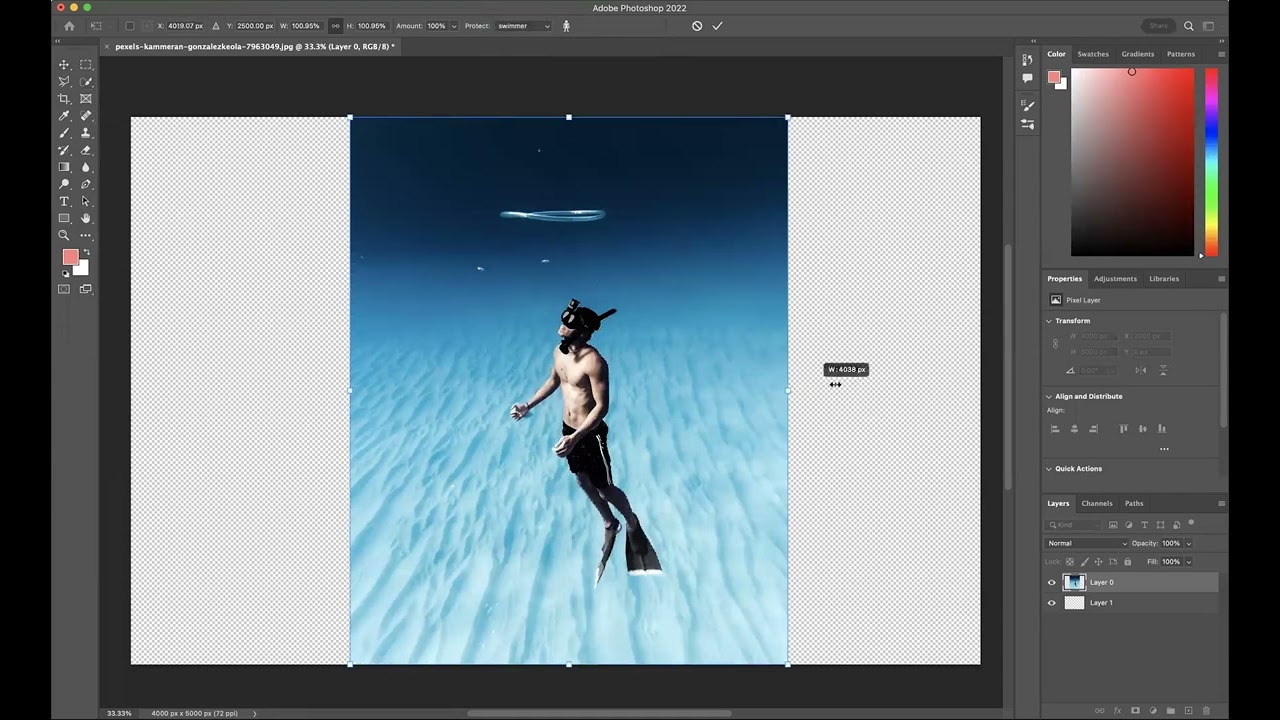Select the Gradient tool
Screen dimensions: 1280x720
click(64, 167)
